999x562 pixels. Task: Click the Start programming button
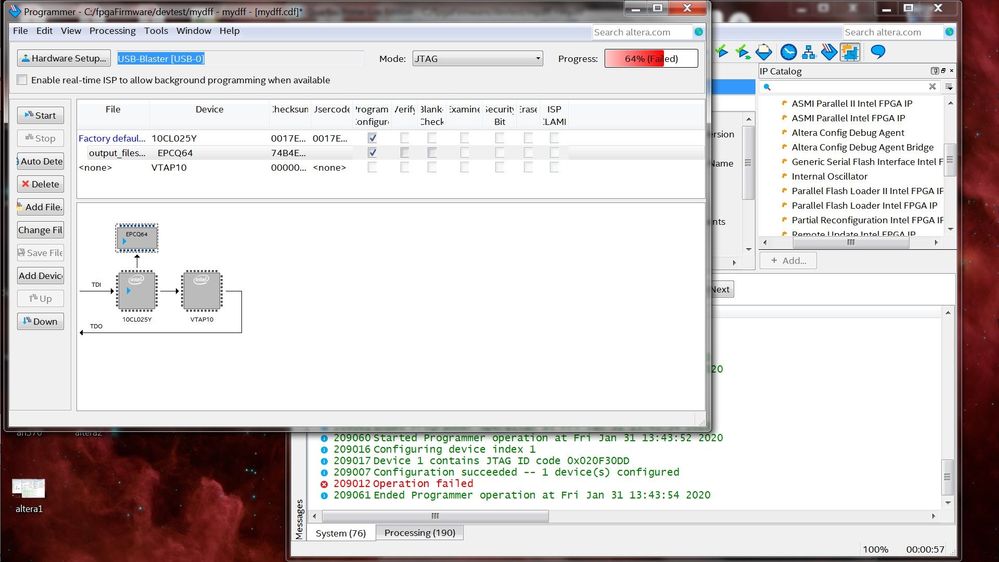[40, 115]
